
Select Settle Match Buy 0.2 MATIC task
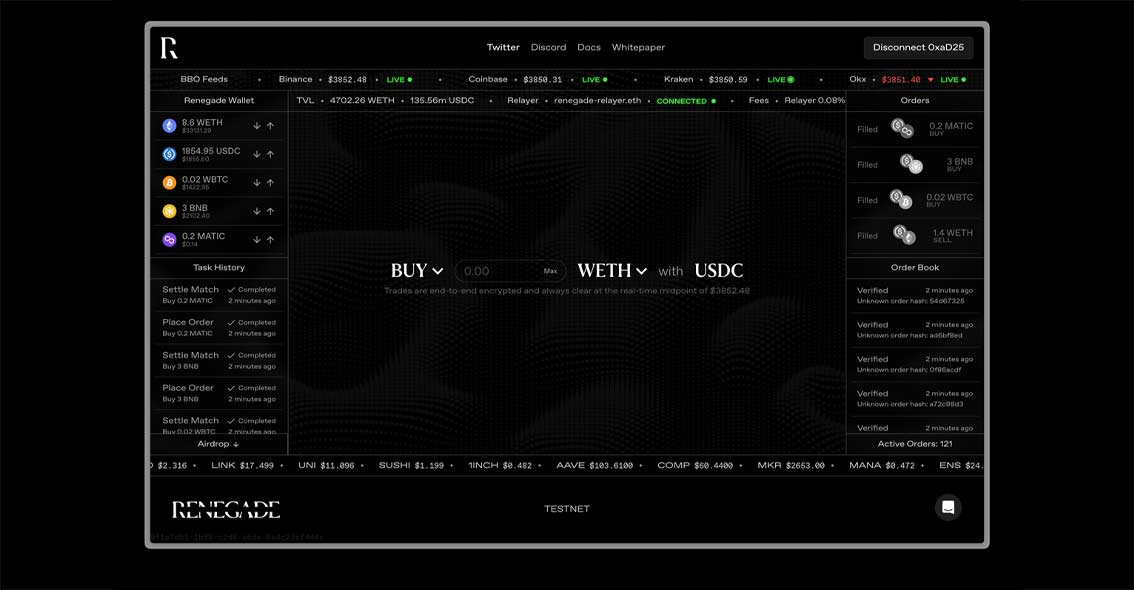coord(219,295)
